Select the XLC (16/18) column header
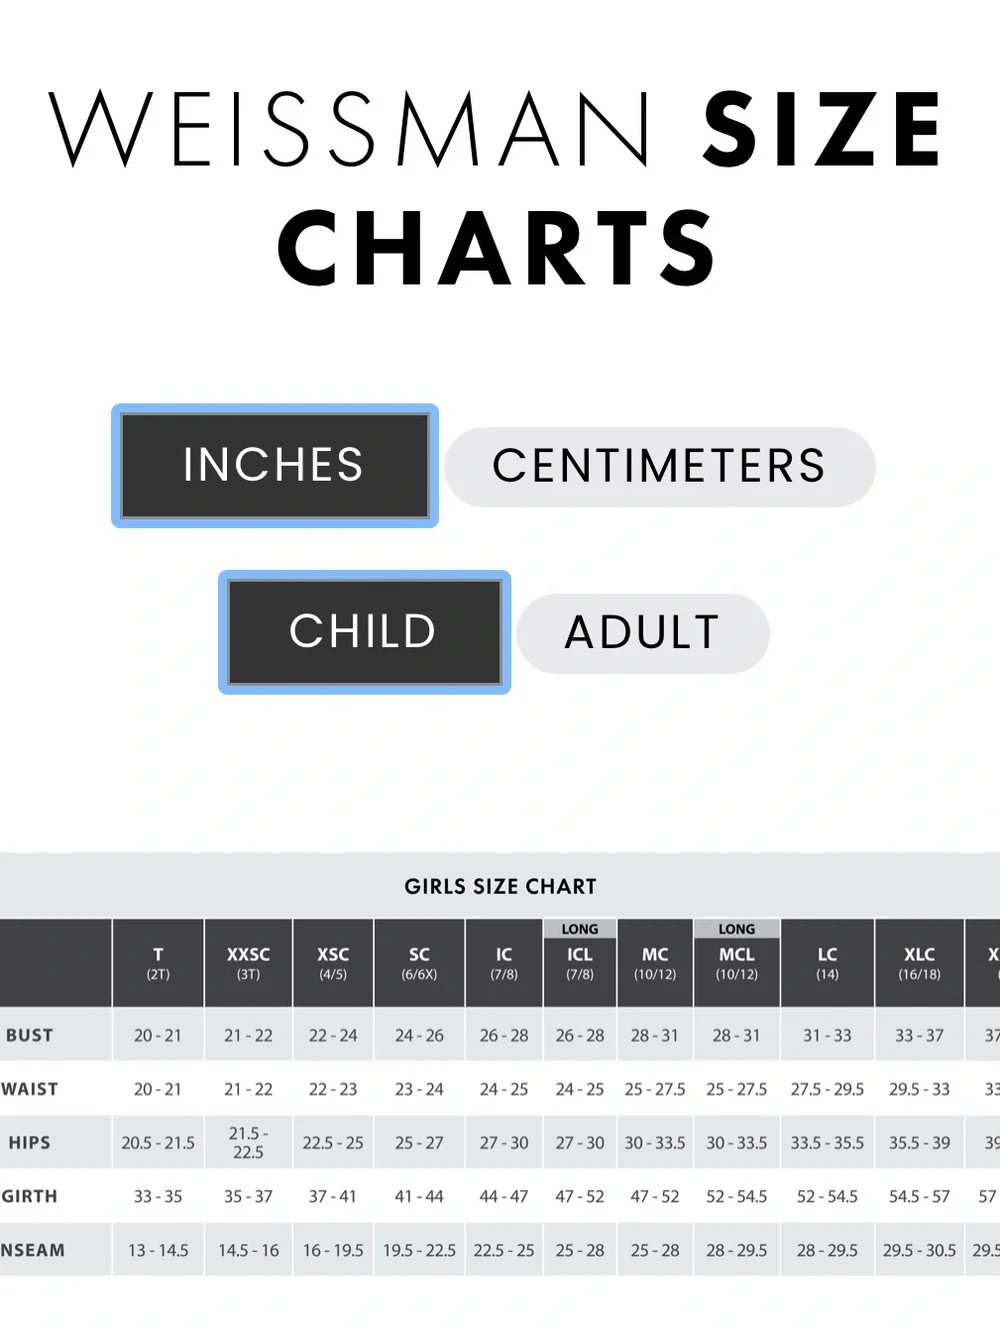 click(919, 963)
